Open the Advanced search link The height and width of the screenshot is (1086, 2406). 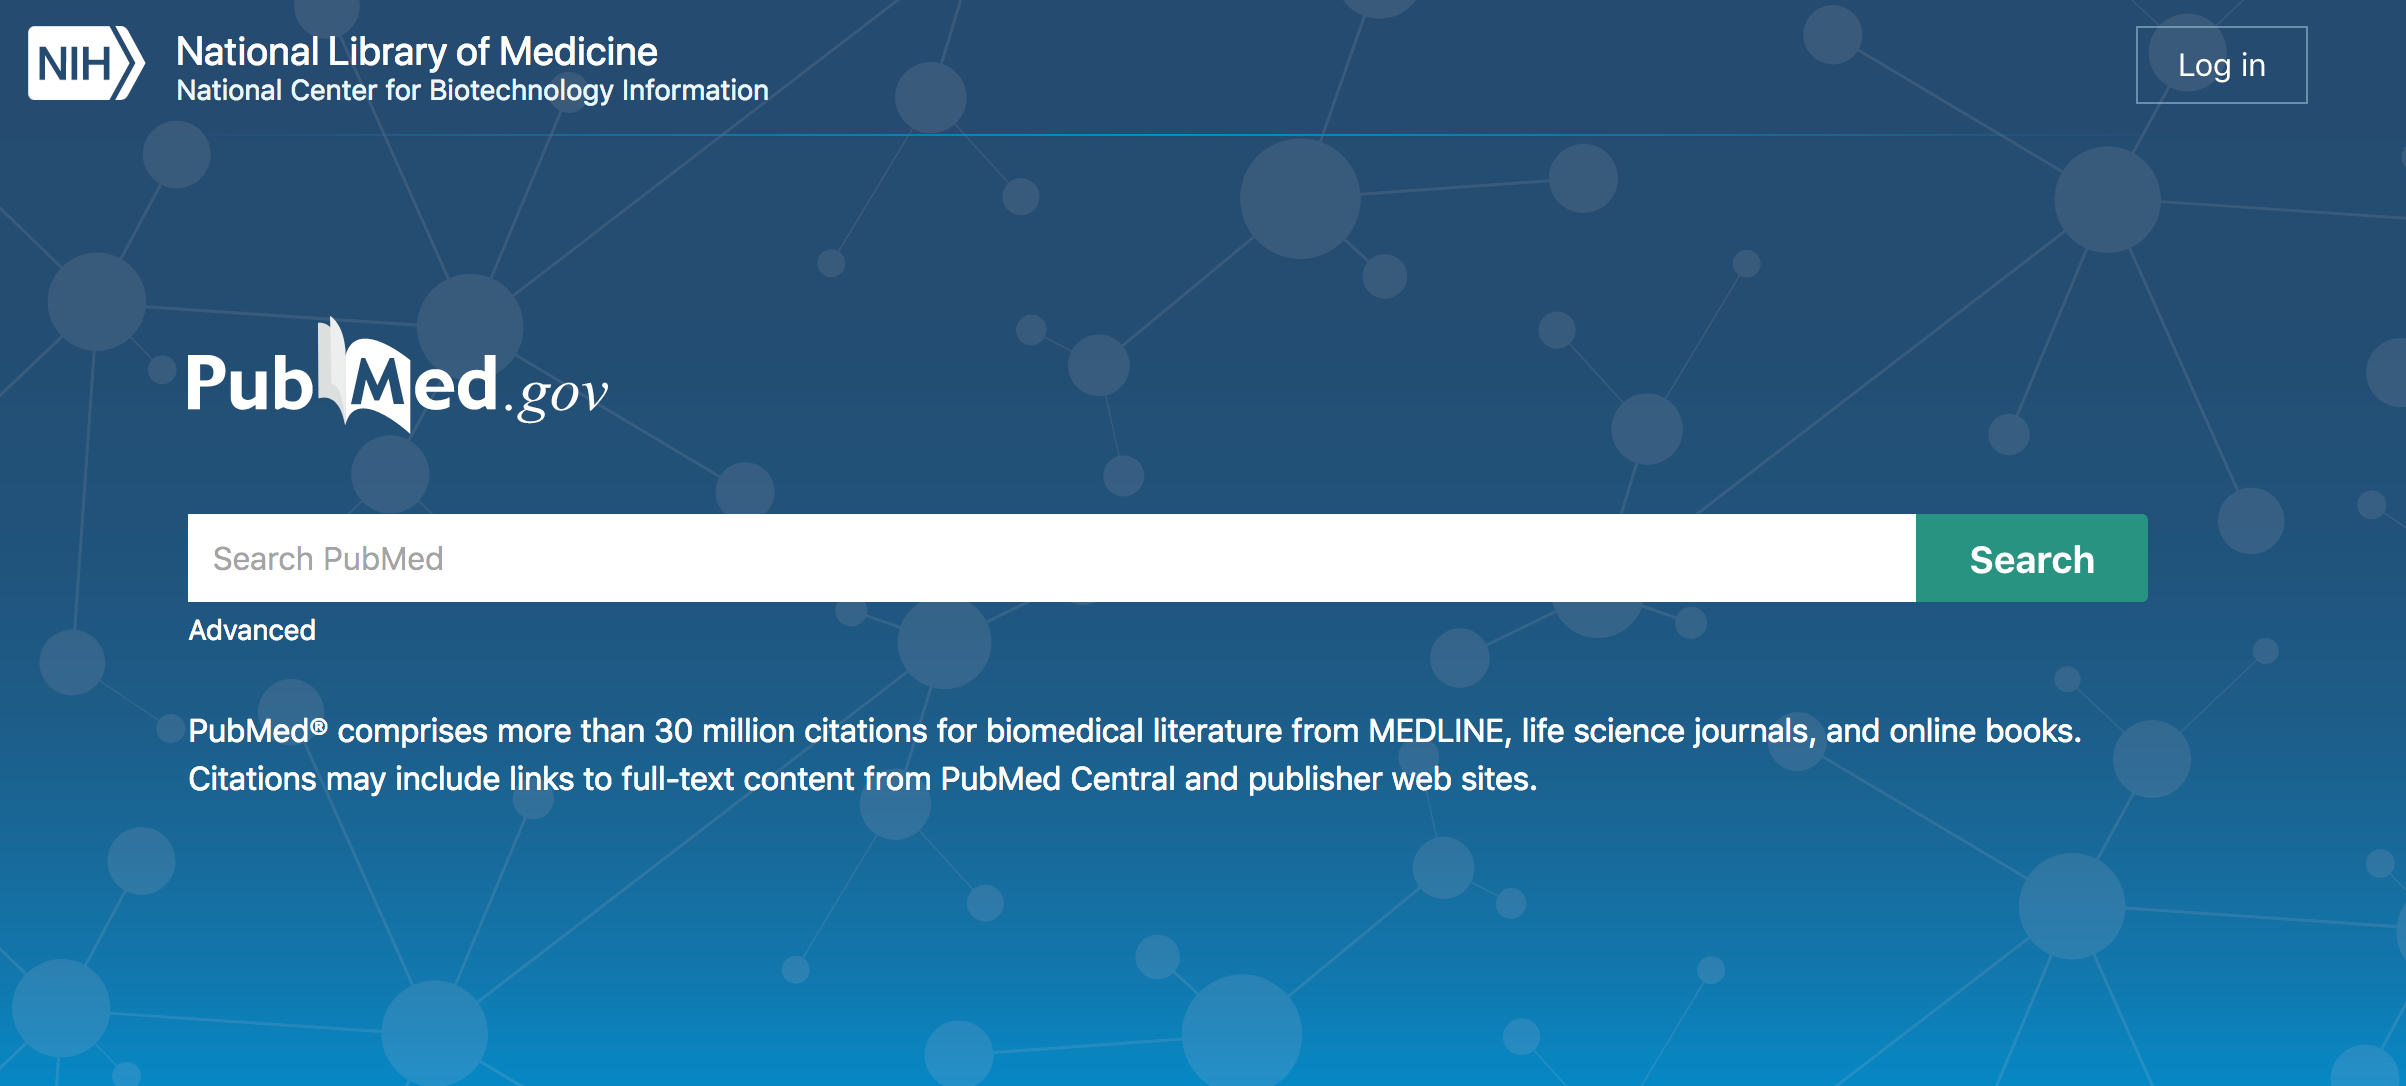coord(252,630)
